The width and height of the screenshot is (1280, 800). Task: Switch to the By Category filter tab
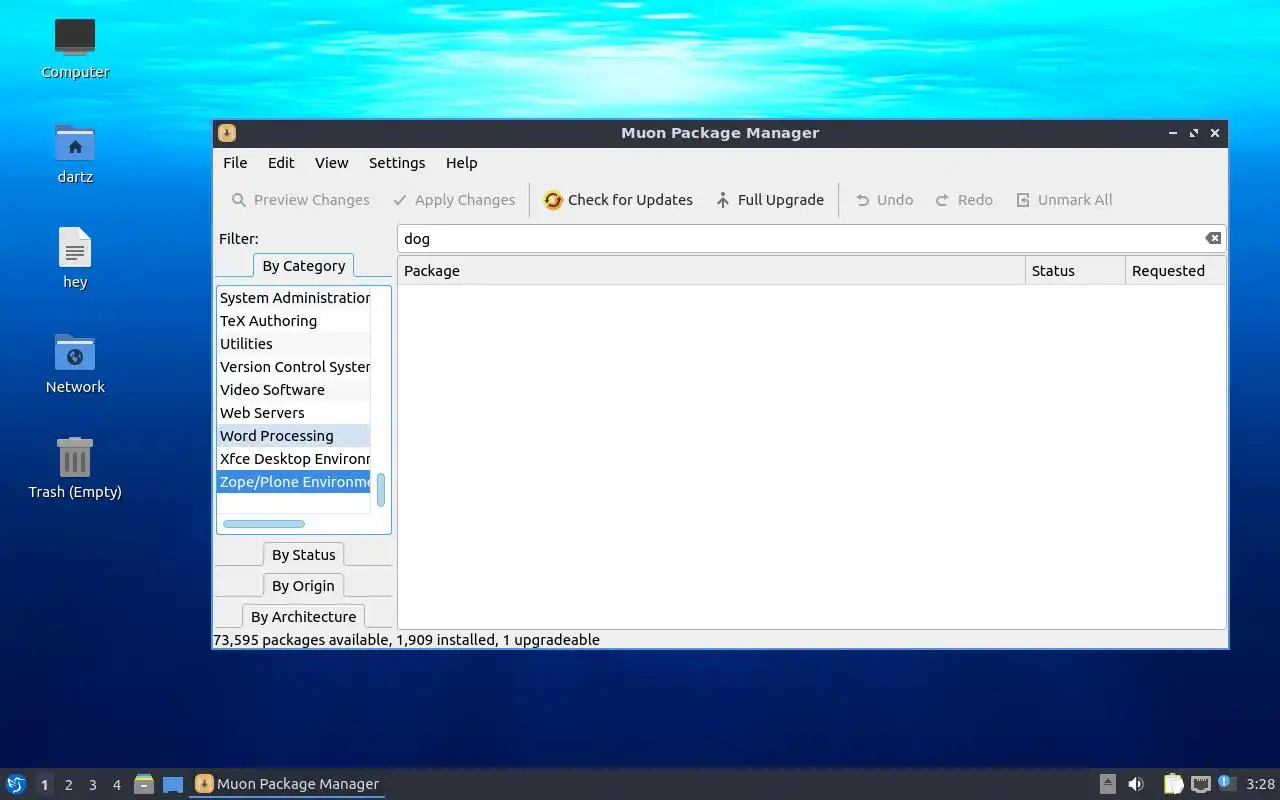pyautogui.click(x=304, y=265)
